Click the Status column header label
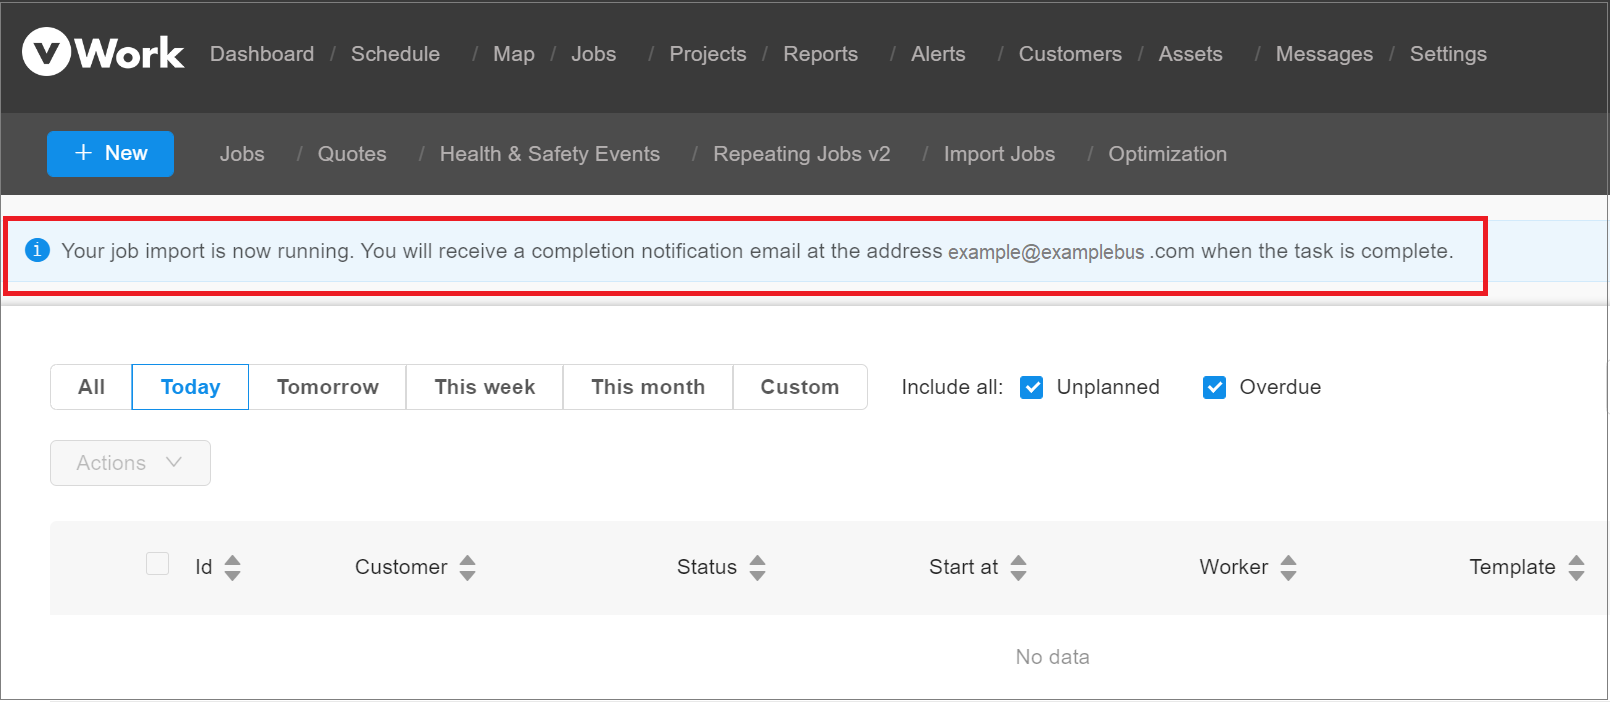Viewport: 1610px width, 702px height. 707,567
